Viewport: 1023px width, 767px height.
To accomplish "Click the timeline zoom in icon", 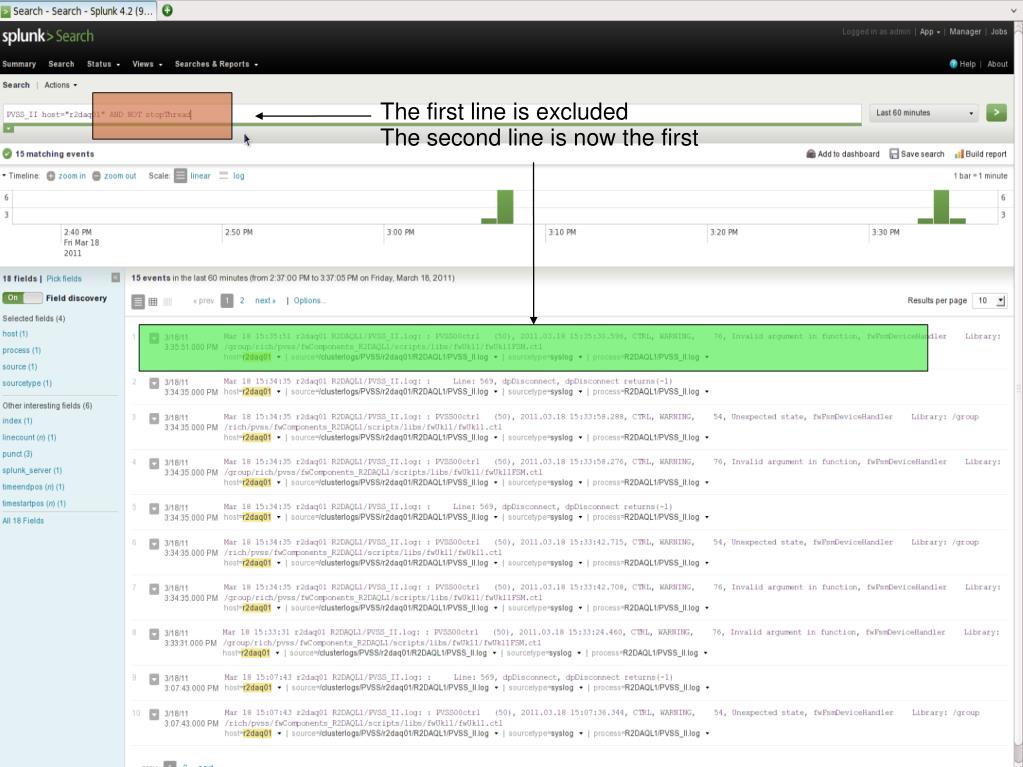I will (51, 176).
